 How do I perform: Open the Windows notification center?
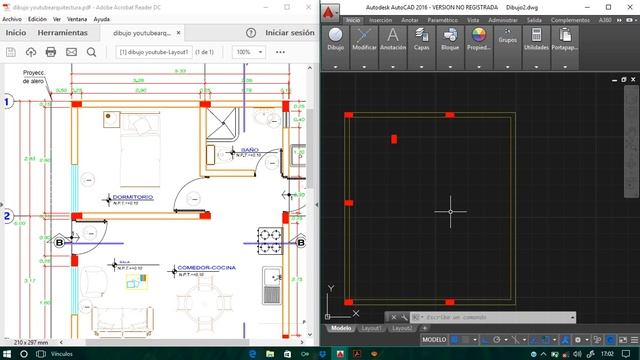click(x=626, y=353)
